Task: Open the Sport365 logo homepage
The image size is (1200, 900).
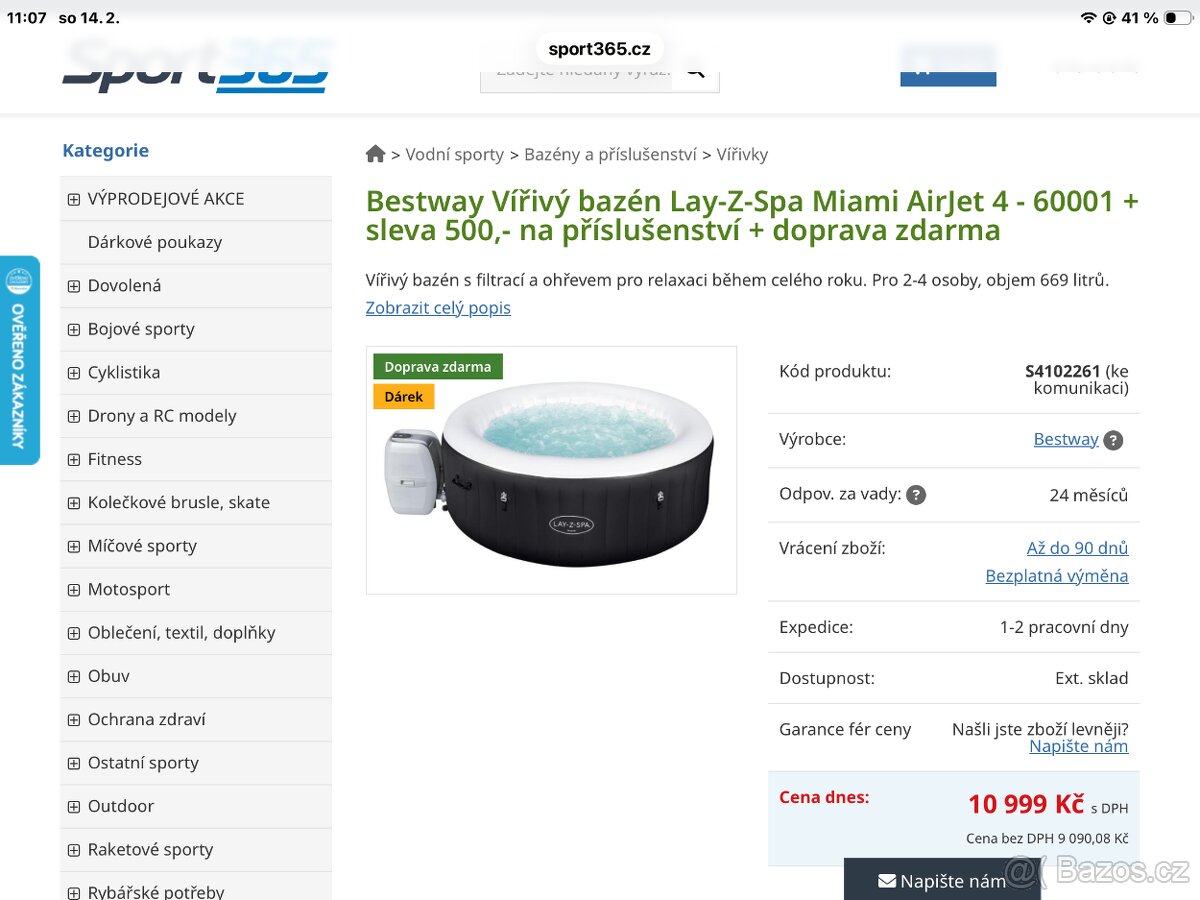Action: click(198, 67)
